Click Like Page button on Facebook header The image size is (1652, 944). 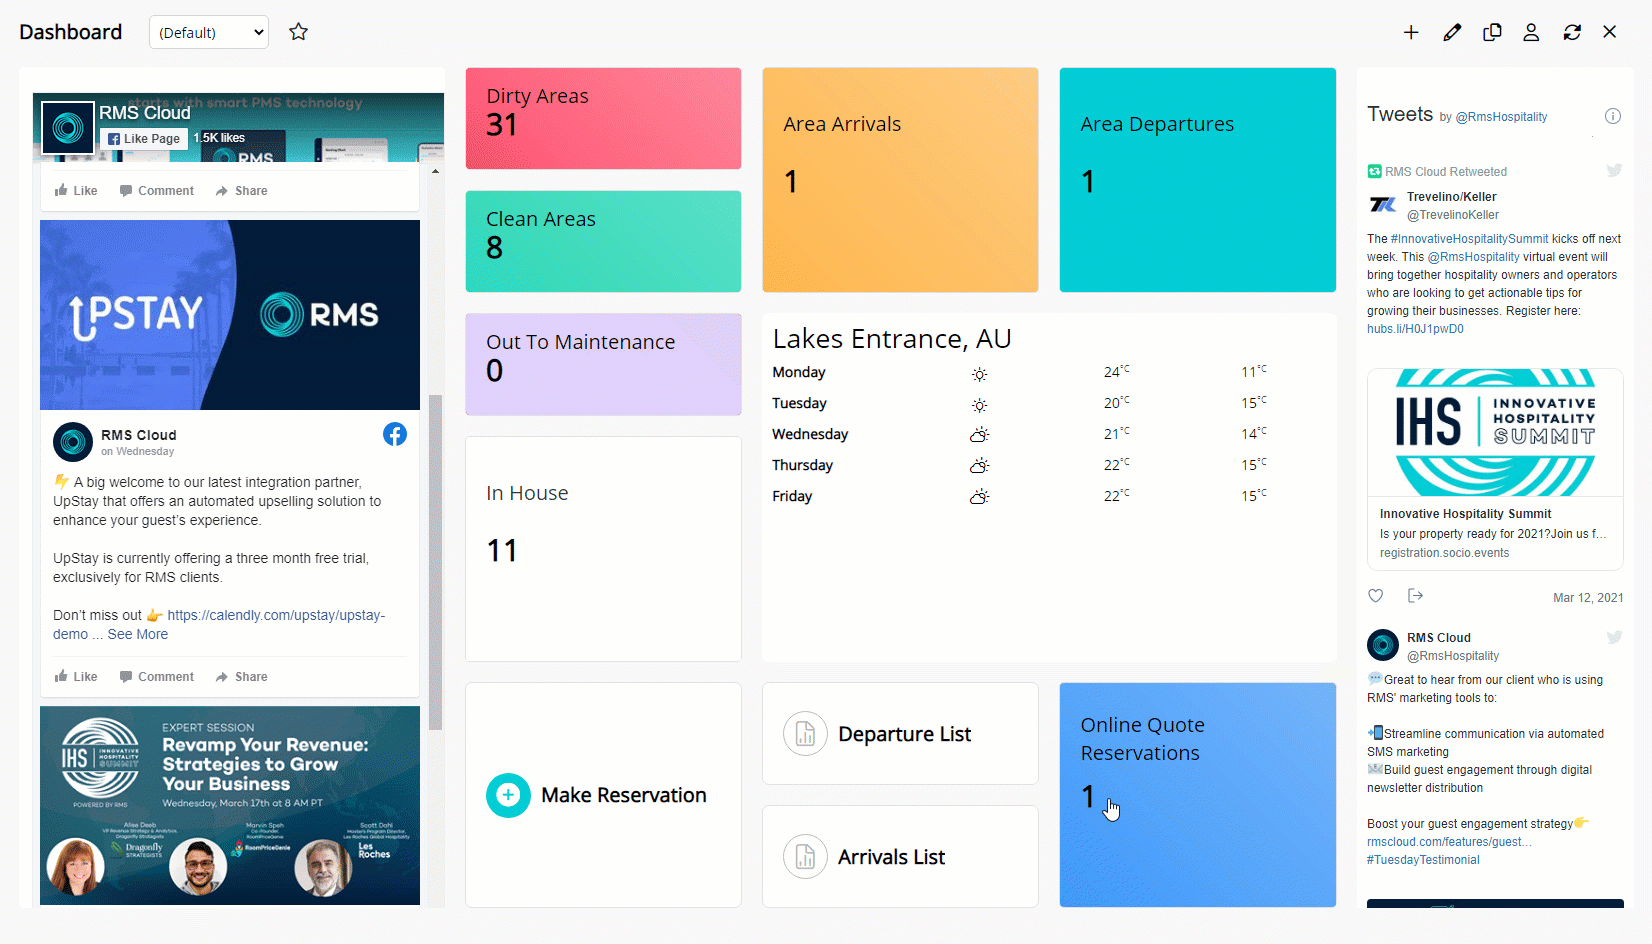point(144,139)
